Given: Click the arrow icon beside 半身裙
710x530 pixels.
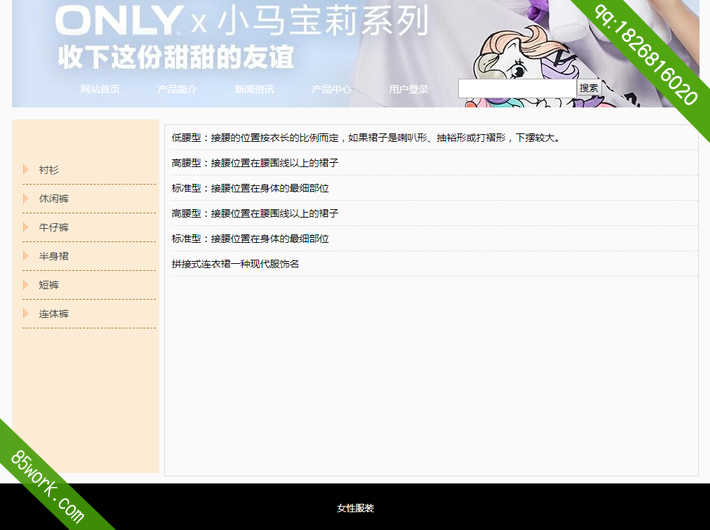Looking at the screenshot, I should pos(26,255).
